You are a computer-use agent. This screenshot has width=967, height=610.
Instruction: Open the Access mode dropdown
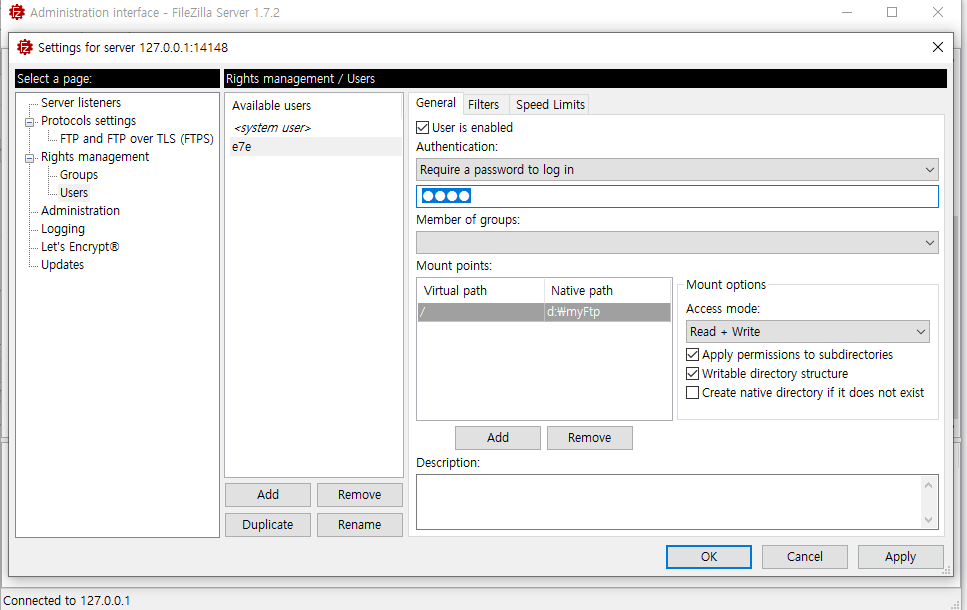click(807, 332)
